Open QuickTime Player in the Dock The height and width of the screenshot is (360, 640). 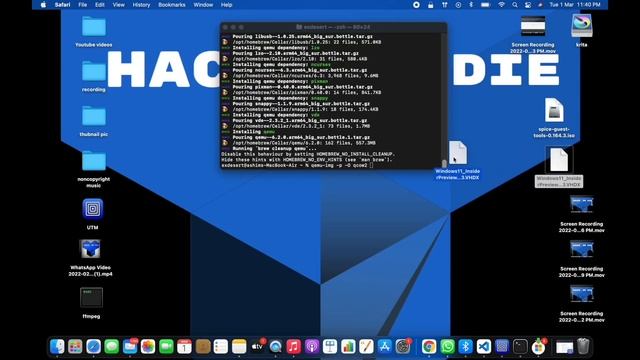click(x=276, y=347)
